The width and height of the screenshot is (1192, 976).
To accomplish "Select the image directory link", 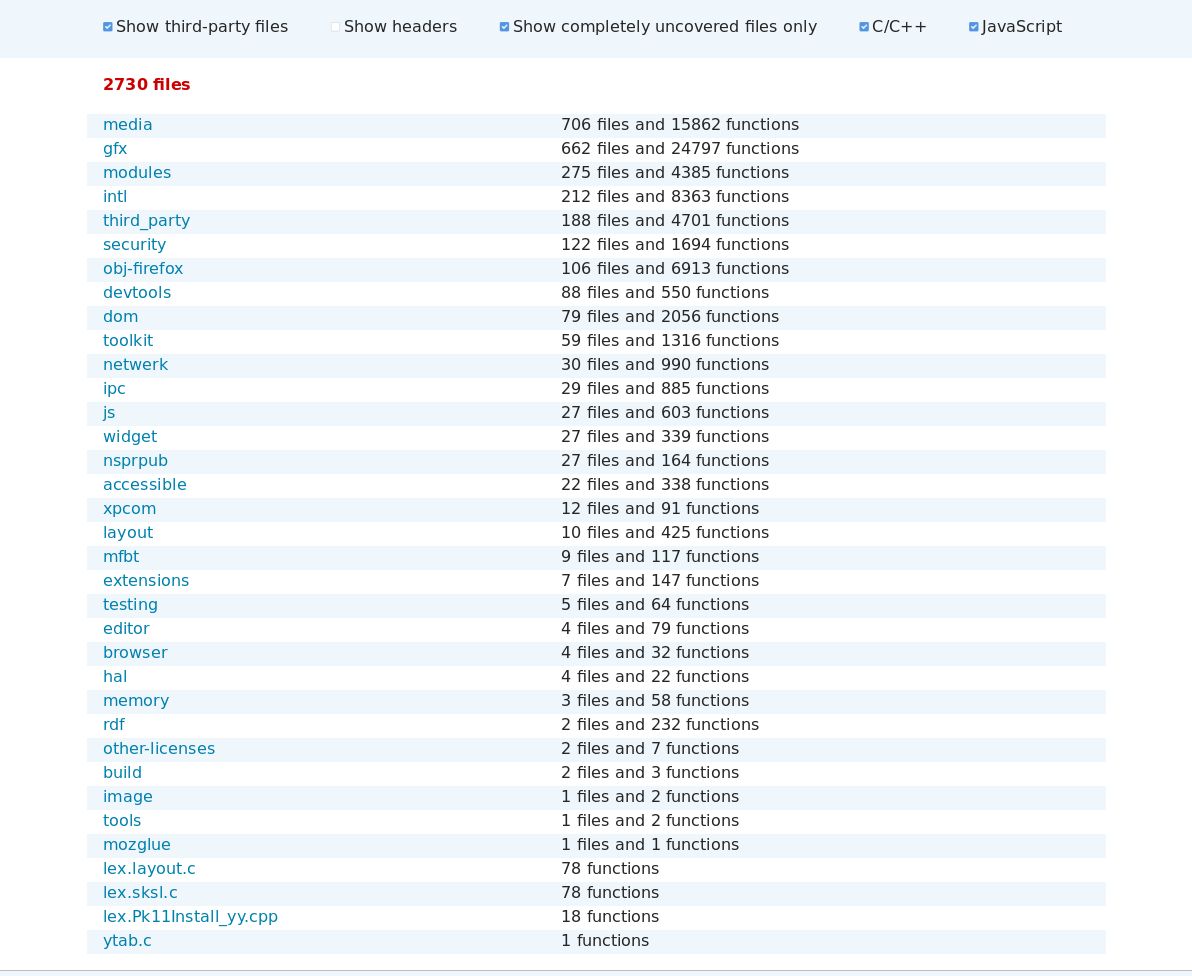I will tap(128, 797).
